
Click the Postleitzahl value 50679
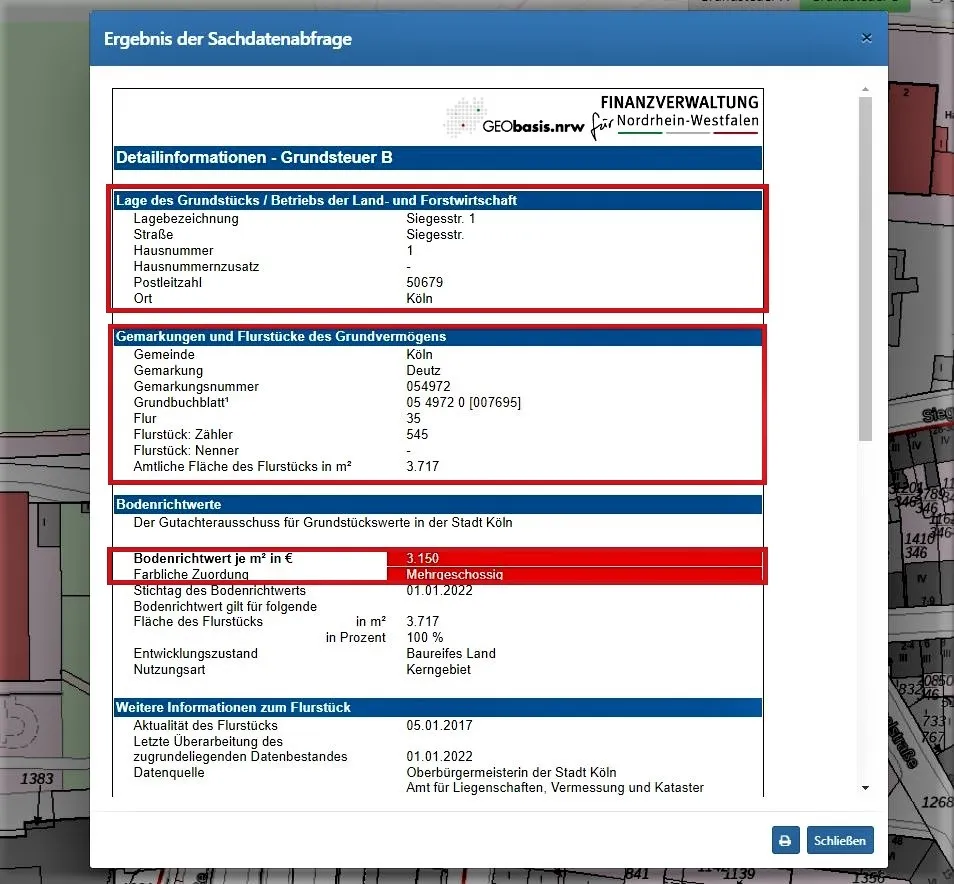point(424,283)
